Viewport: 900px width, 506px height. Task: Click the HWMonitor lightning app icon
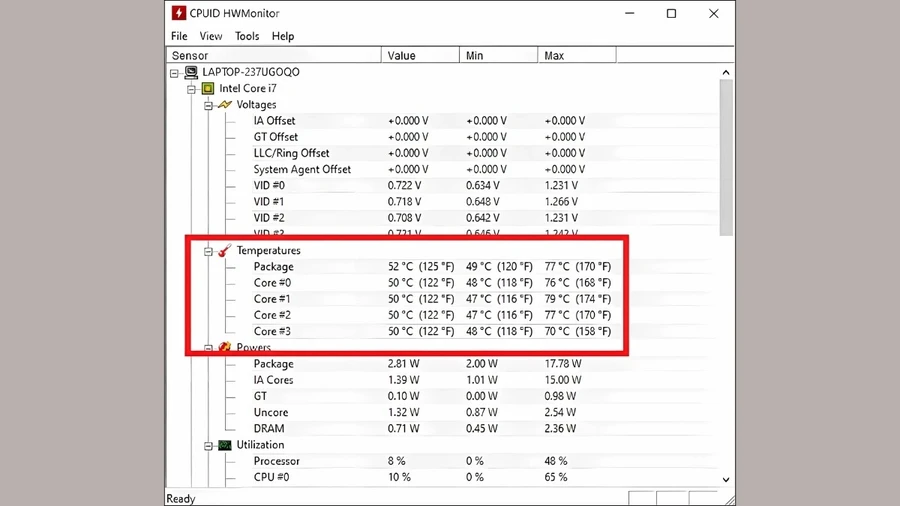[179, 13]
